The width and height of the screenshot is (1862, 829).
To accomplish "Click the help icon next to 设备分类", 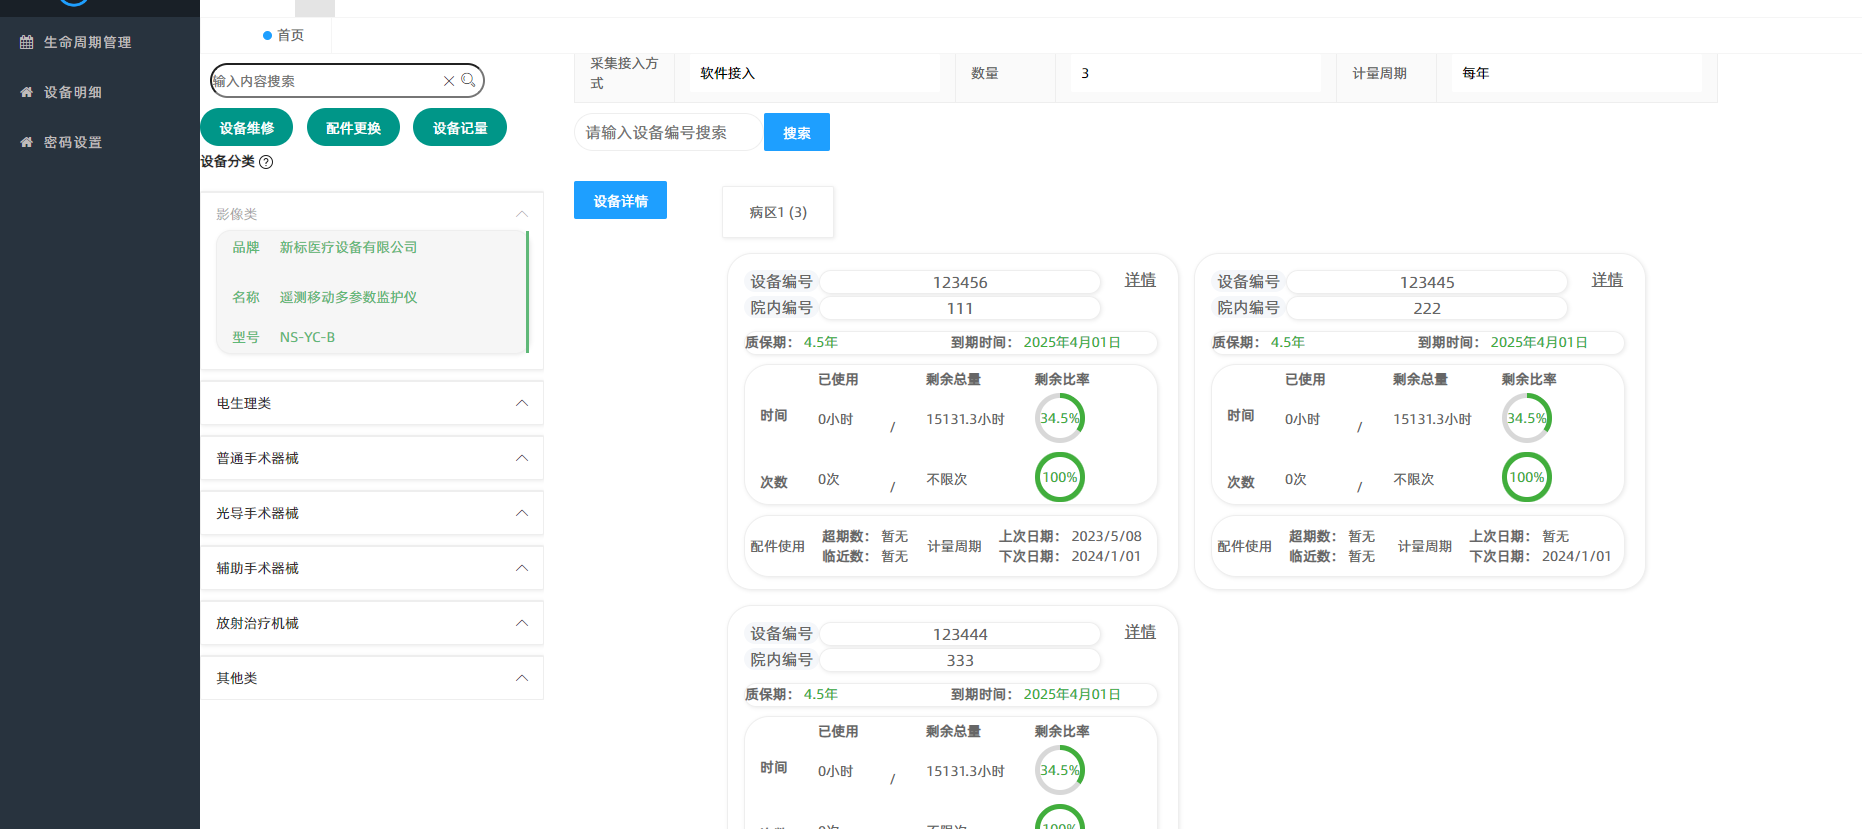I will [266, 162].
